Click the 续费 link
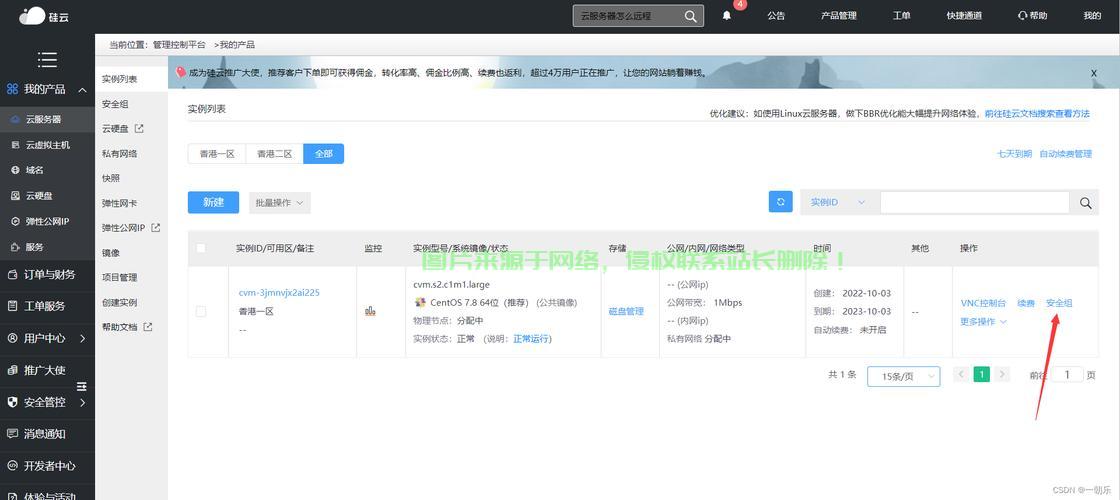The image size is (1120, 500). click(1026, 303)
